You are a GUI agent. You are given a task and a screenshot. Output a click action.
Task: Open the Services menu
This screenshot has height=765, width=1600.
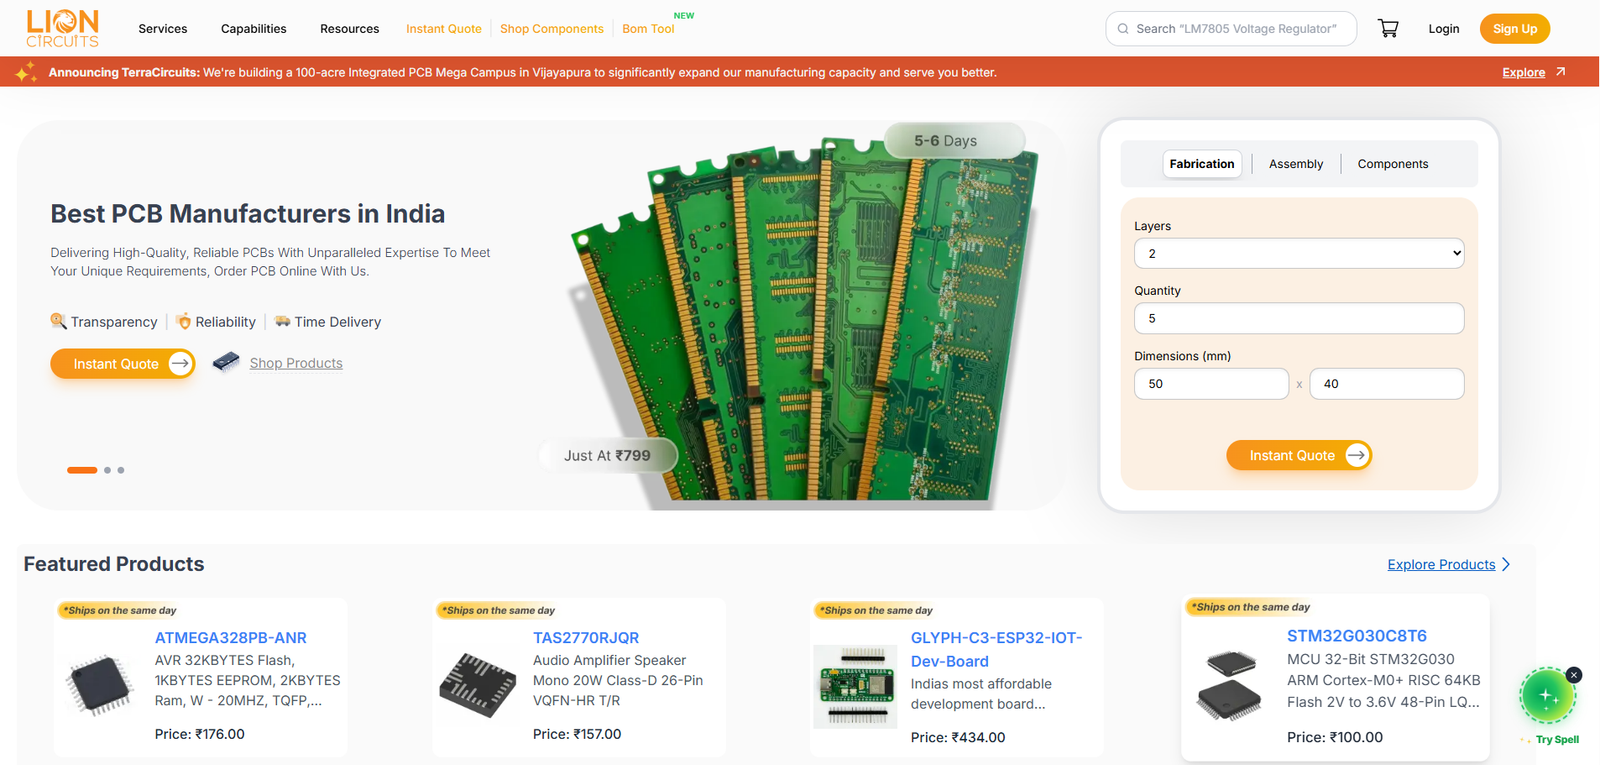tap(163, 29)
